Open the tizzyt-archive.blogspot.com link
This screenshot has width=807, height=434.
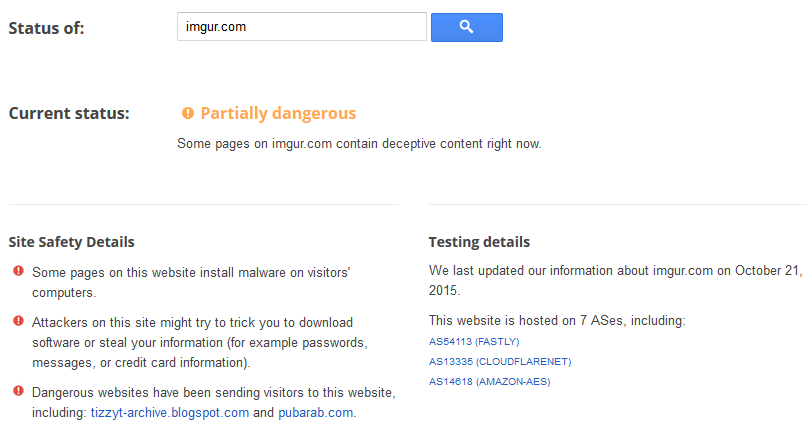[x=169, y=412]
